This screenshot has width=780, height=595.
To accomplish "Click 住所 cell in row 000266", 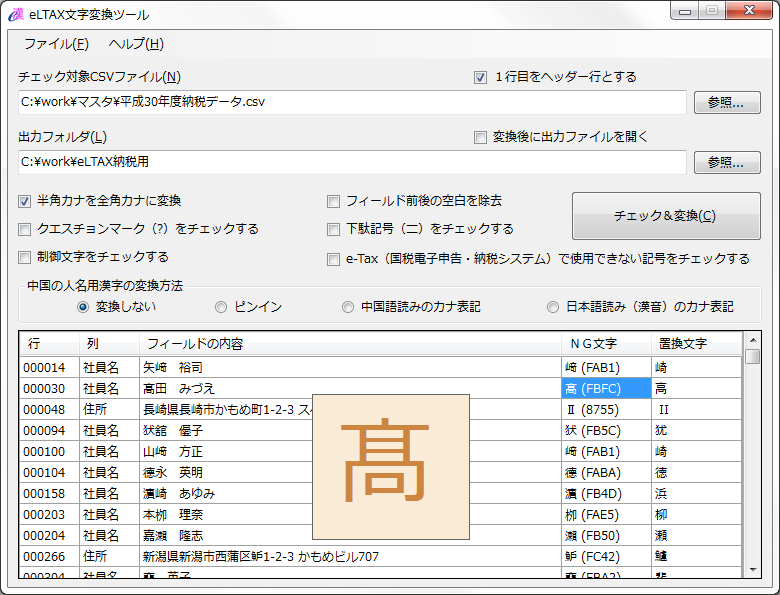I will 109,556.
